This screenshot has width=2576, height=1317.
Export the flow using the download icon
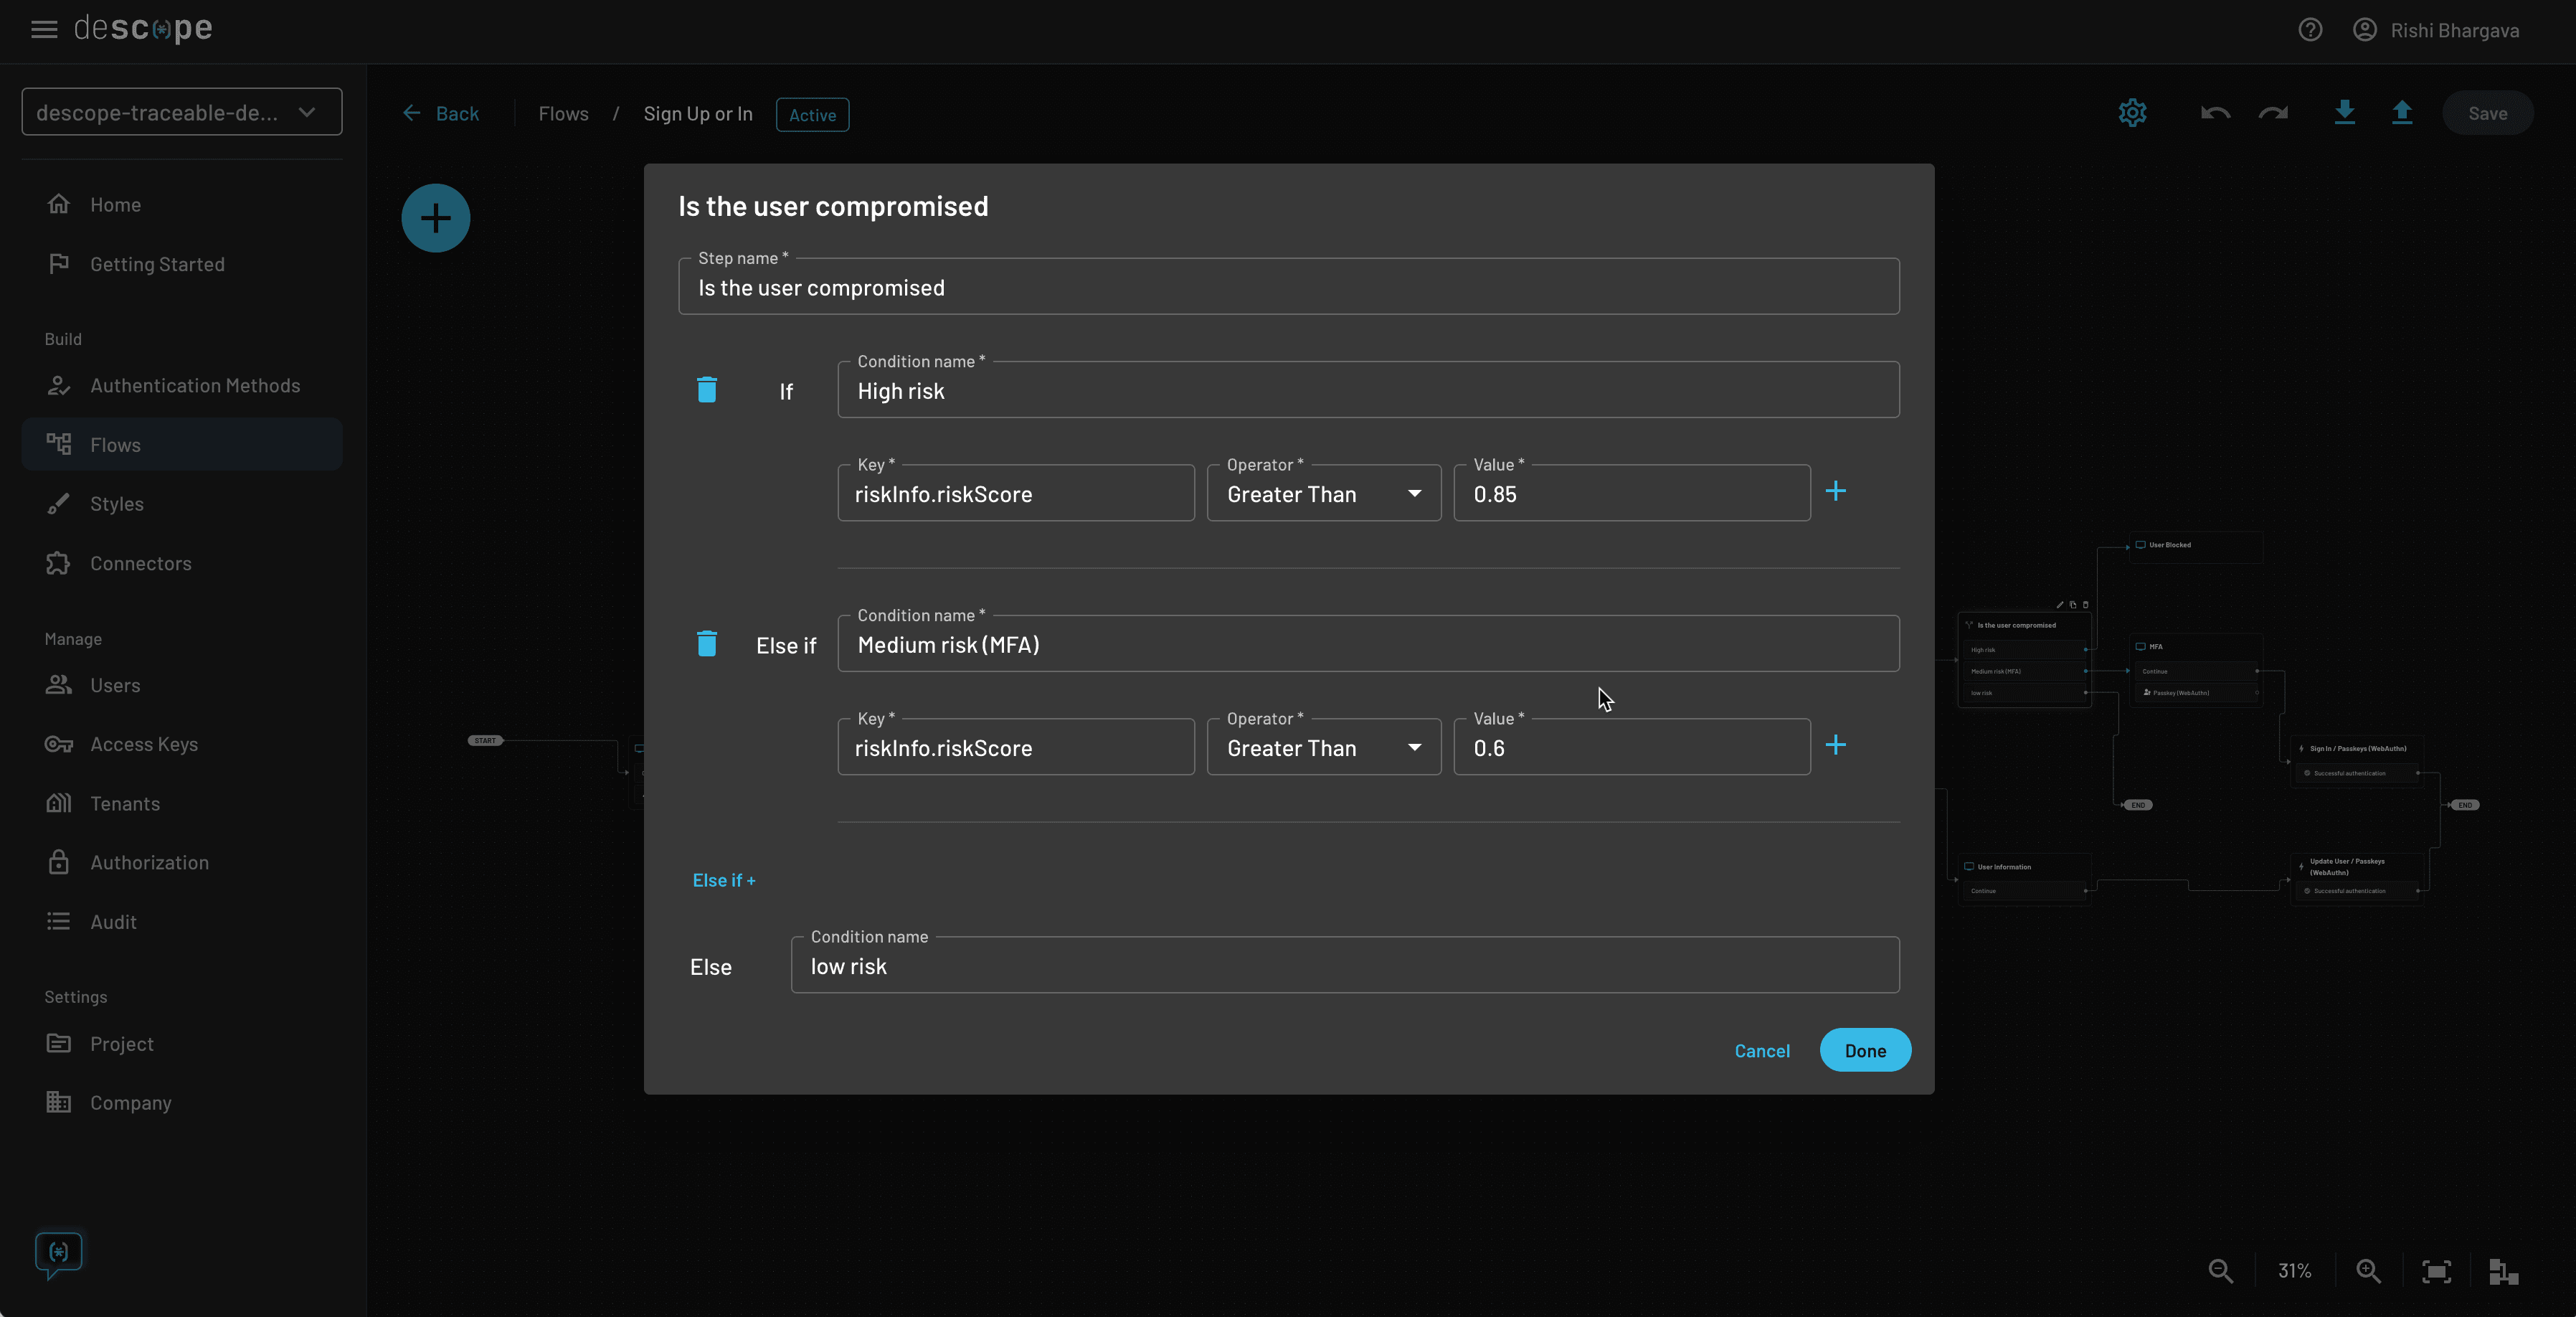[2345, 113]
